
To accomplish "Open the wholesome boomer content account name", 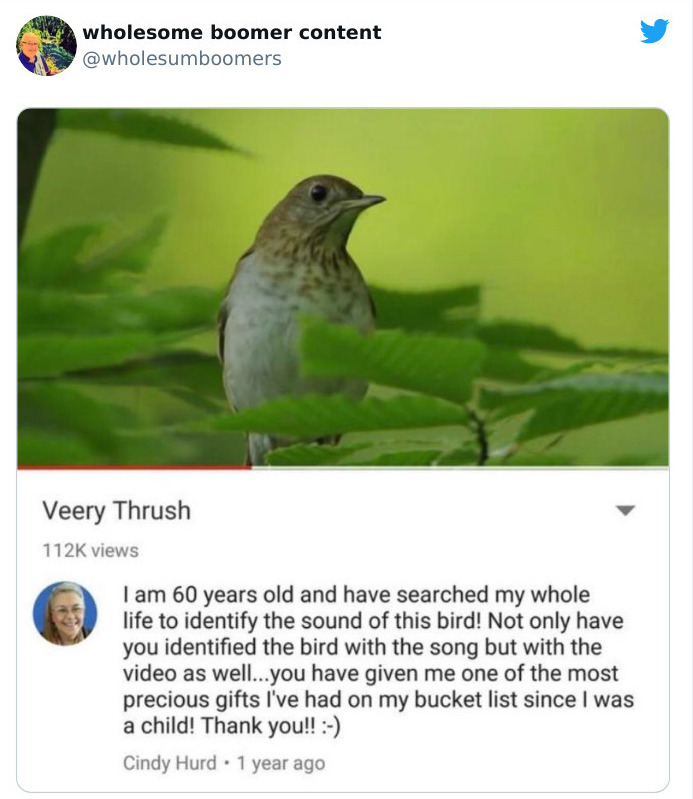I will tap(232, 32).
